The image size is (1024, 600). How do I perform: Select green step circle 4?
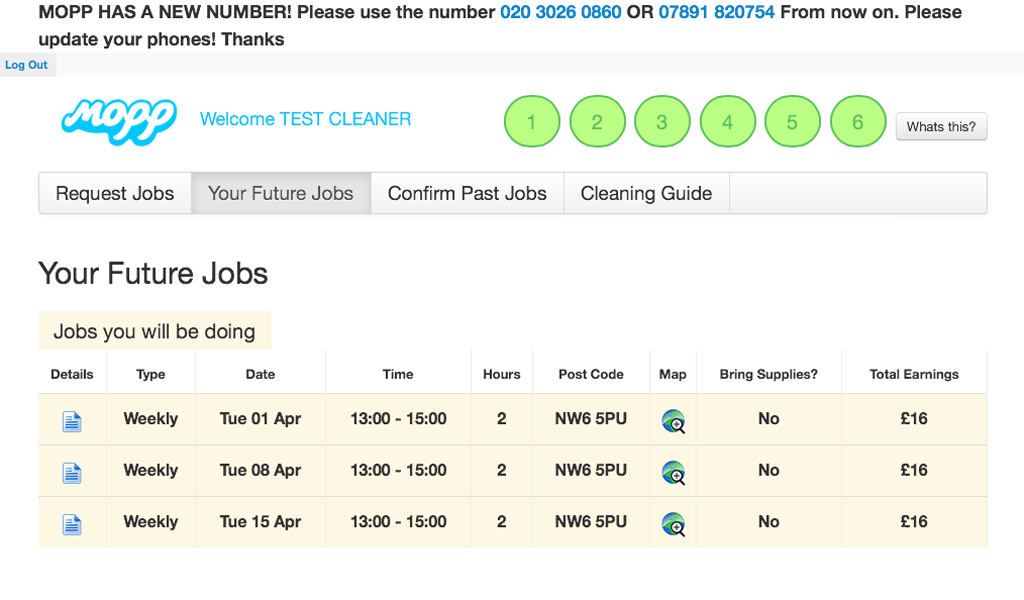point(728,121)
